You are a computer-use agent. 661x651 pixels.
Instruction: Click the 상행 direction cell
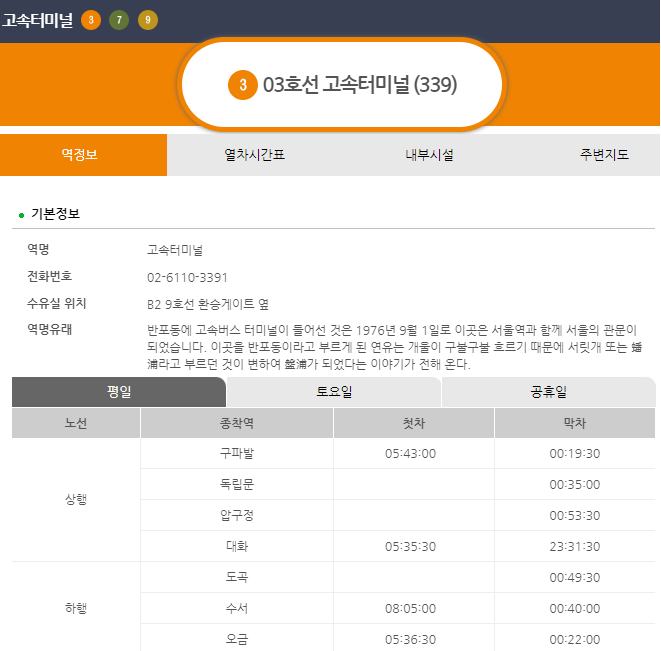click(x=76, y=500)
